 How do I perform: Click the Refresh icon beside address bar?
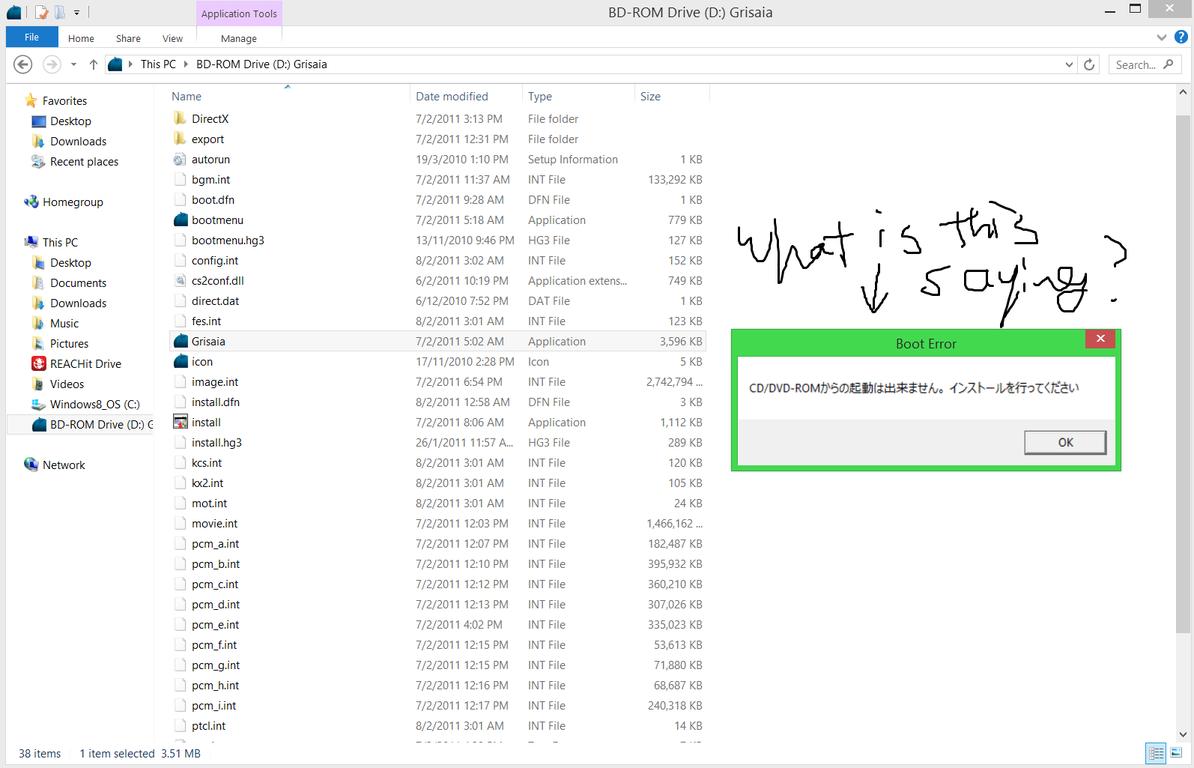click(x=1090, y=64)
